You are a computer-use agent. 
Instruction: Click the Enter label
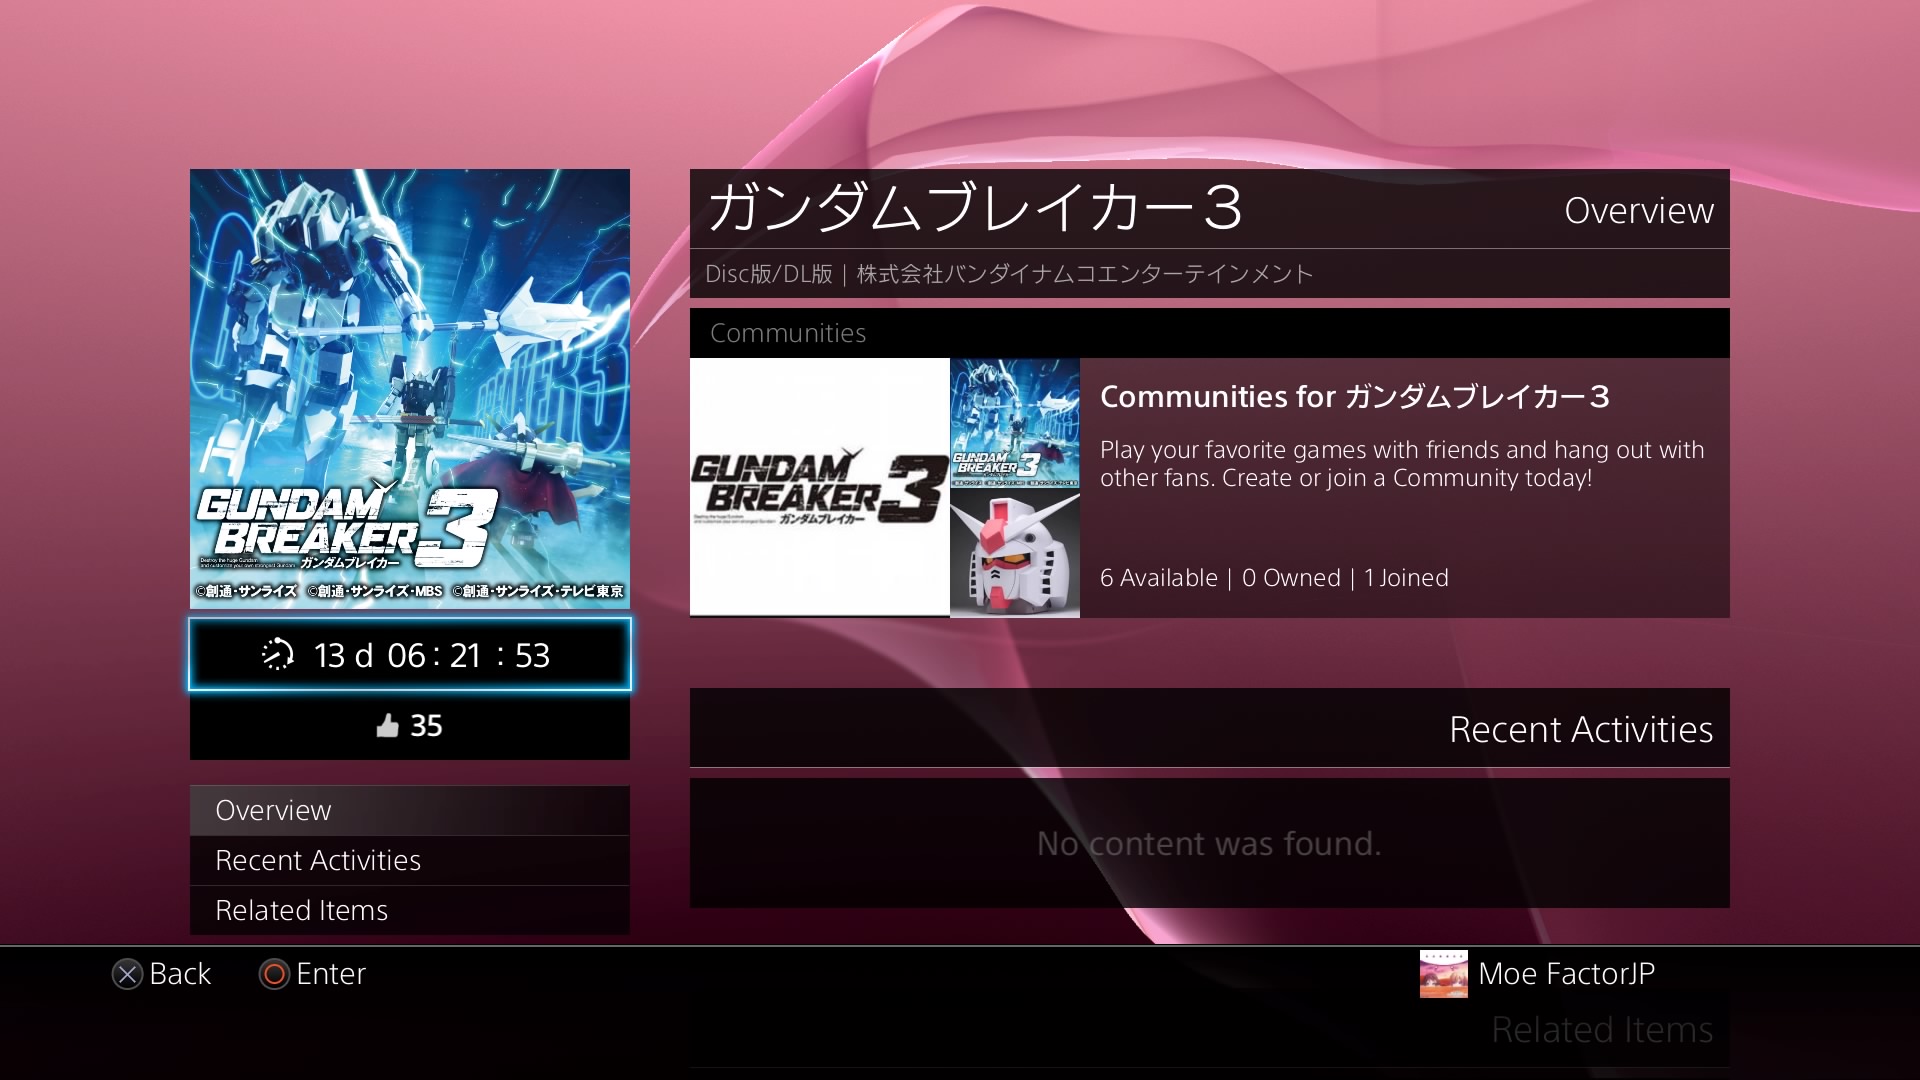(x=331, y=974)
